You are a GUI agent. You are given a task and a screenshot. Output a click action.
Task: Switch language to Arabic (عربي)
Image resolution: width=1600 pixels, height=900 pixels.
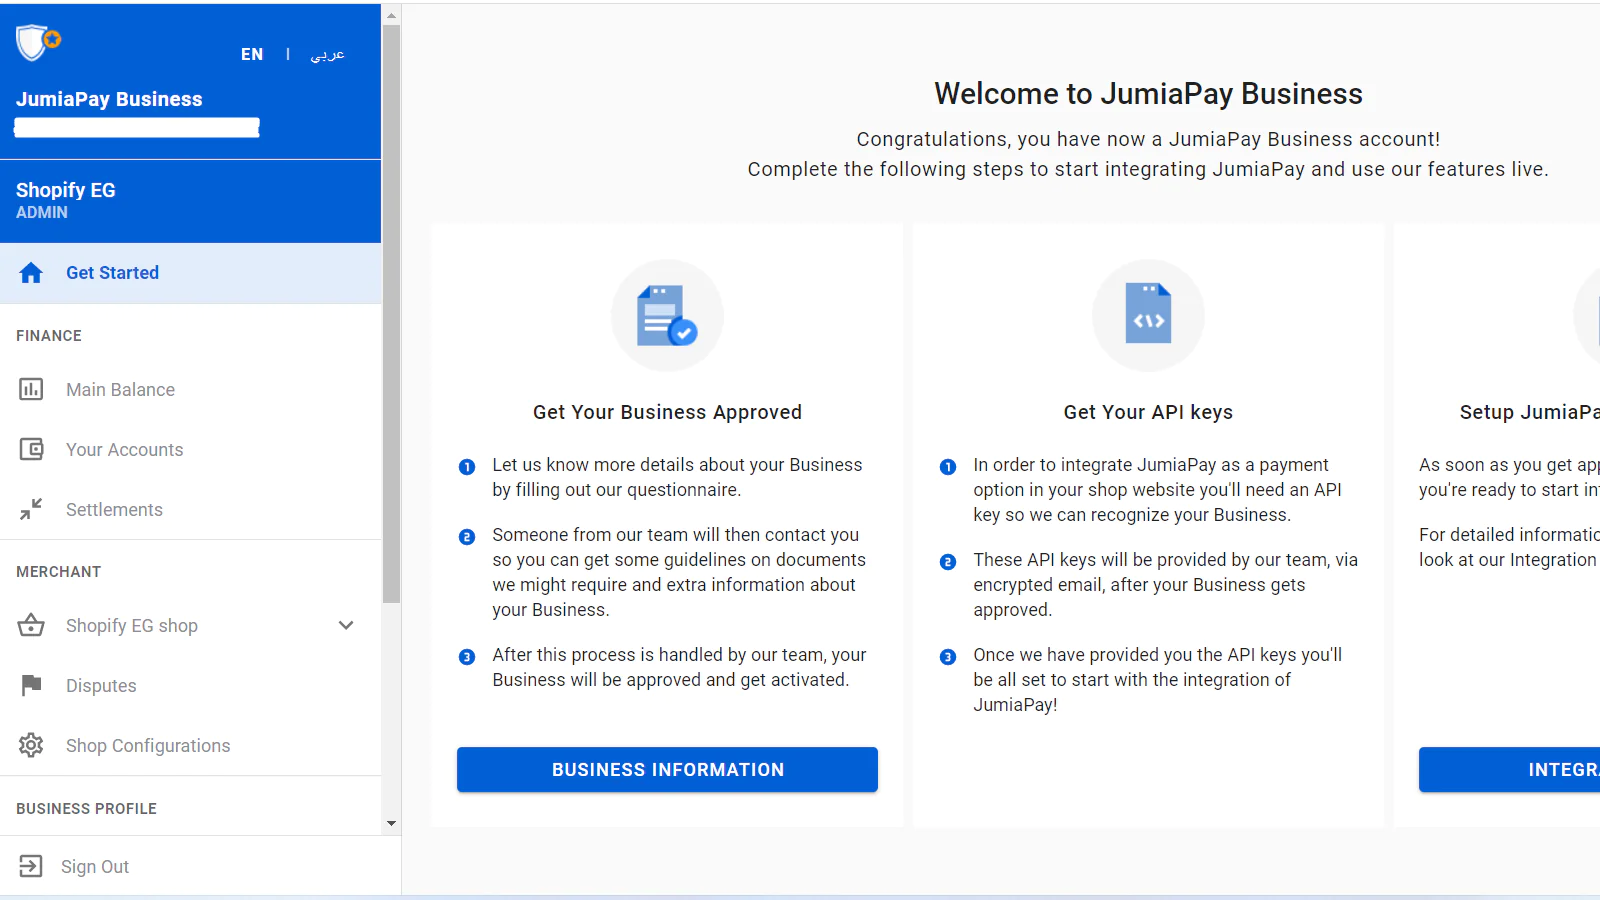327,54
